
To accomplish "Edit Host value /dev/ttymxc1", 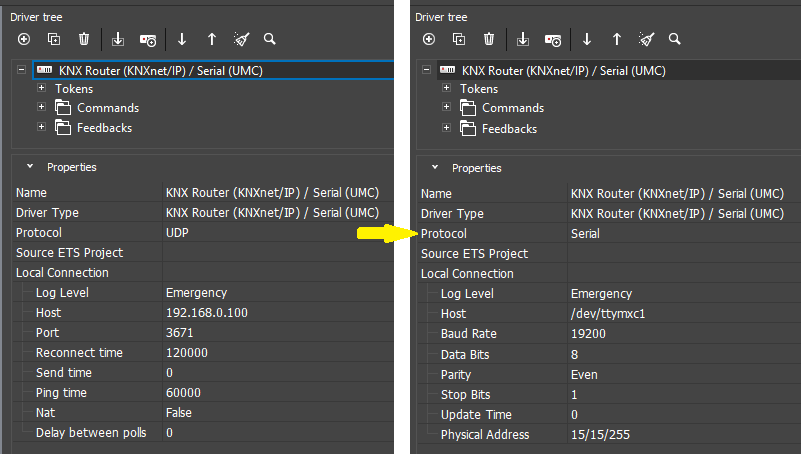I will 684,314.
